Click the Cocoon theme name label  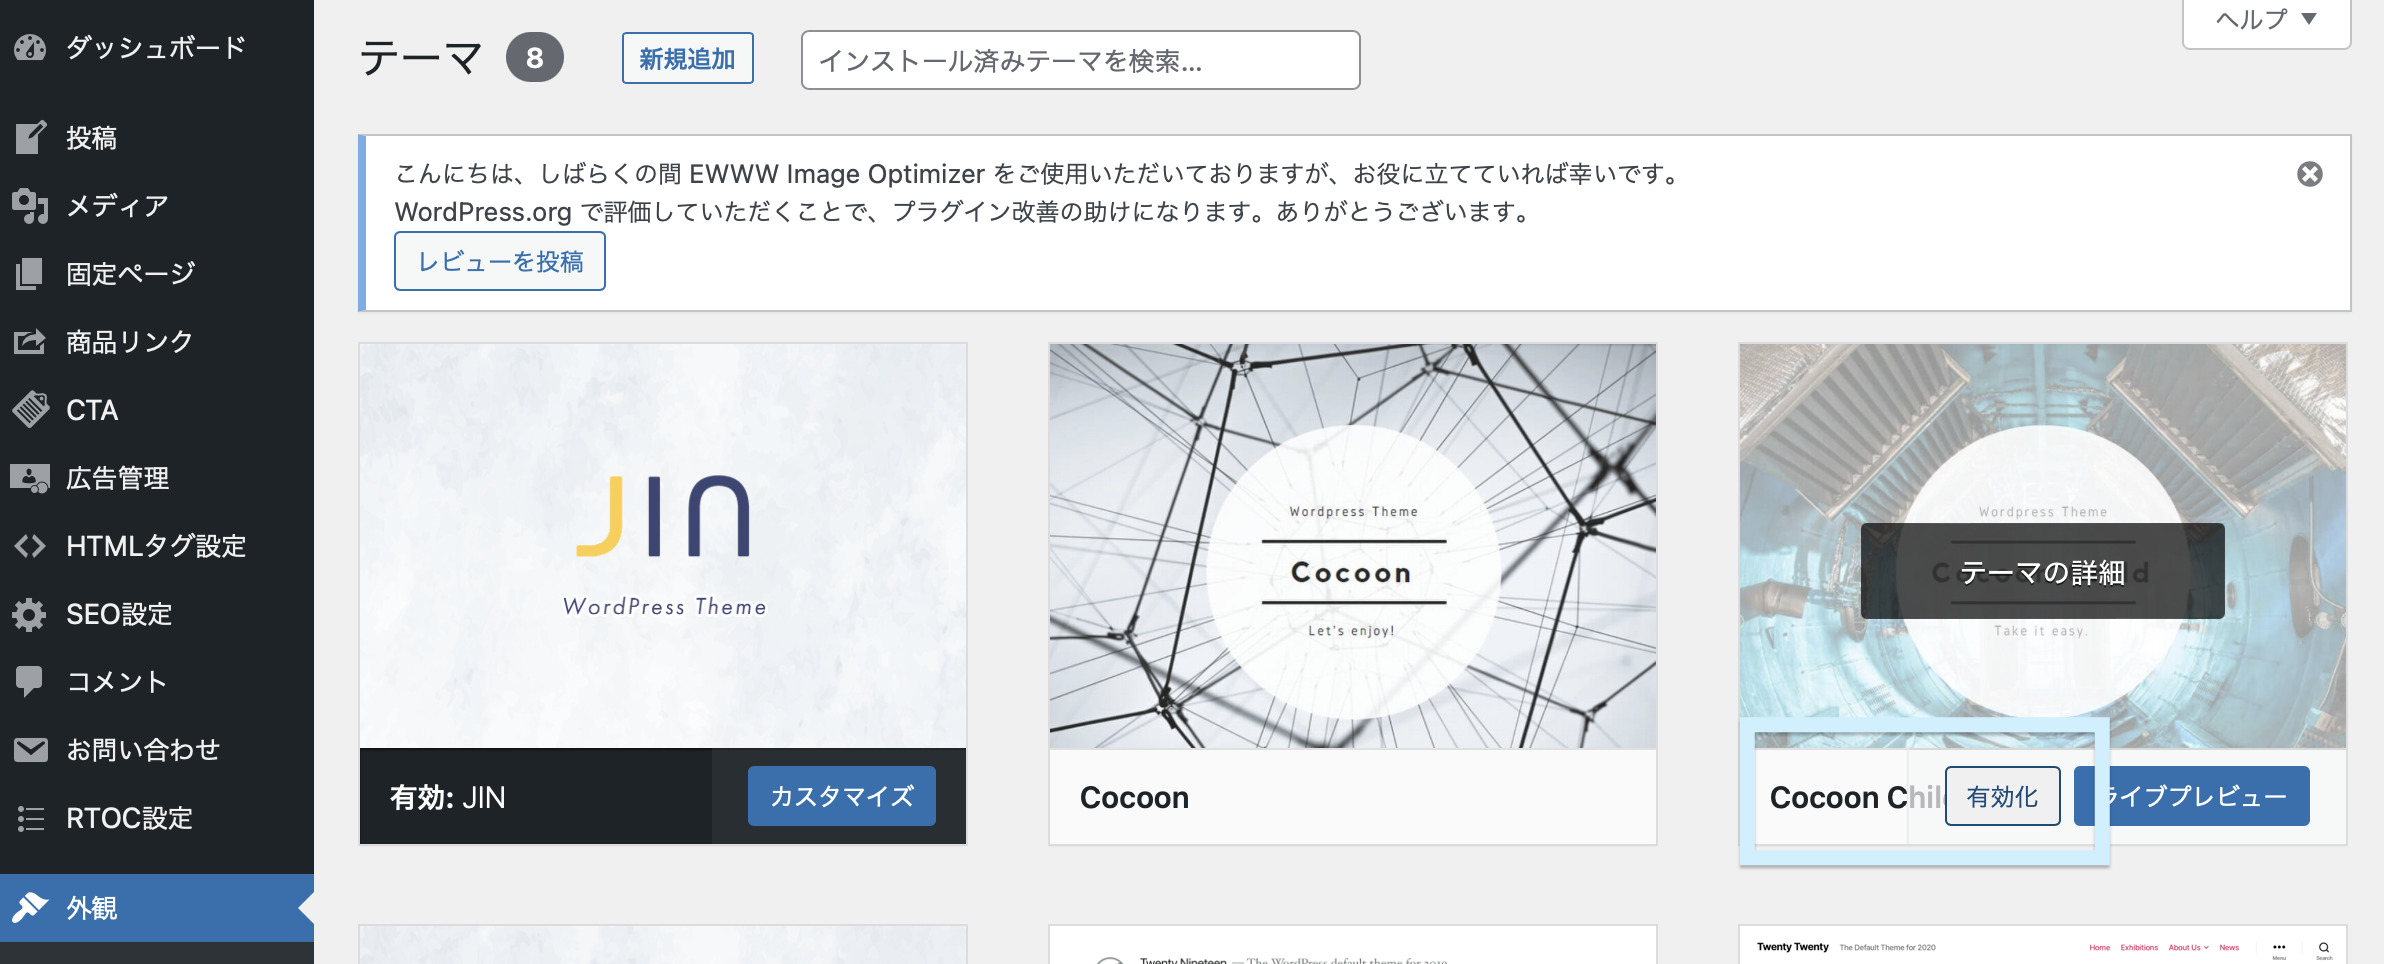click(1134, 797)
